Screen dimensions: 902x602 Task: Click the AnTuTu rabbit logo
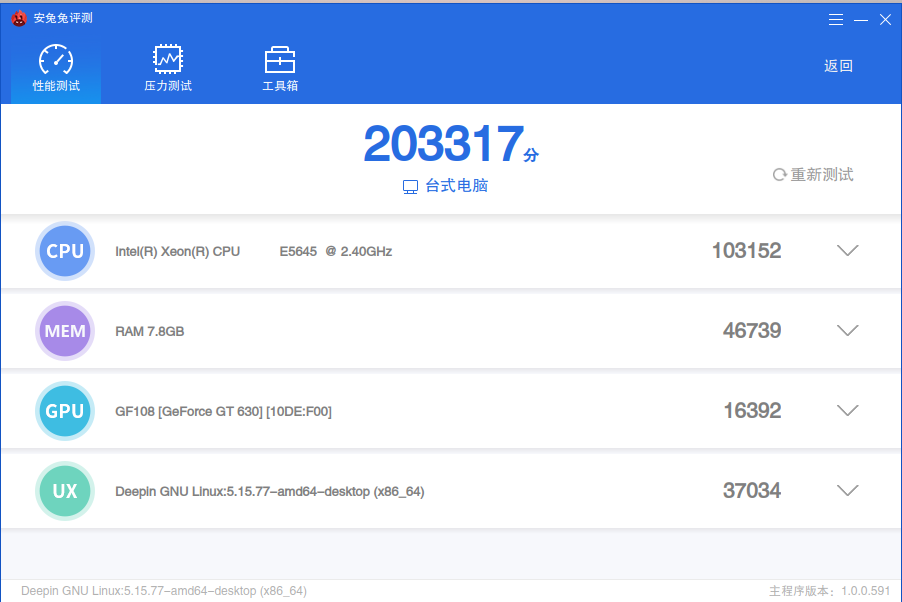pos(20,17)
